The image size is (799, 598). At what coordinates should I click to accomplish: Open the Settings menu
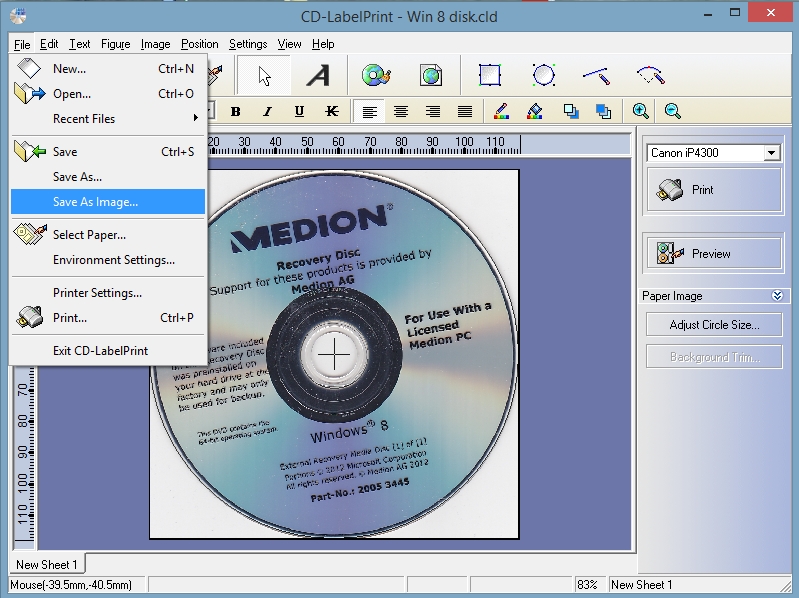point(248,44)
